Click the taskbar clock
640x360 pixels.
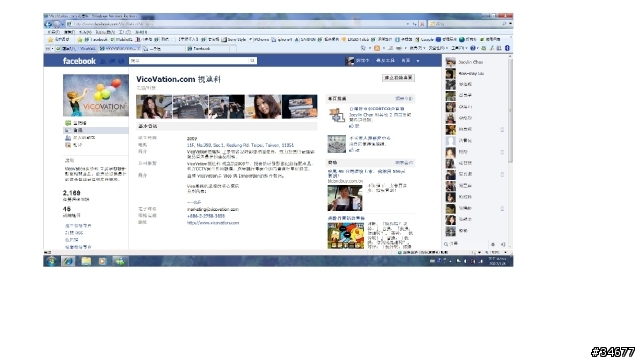(497, 261)
